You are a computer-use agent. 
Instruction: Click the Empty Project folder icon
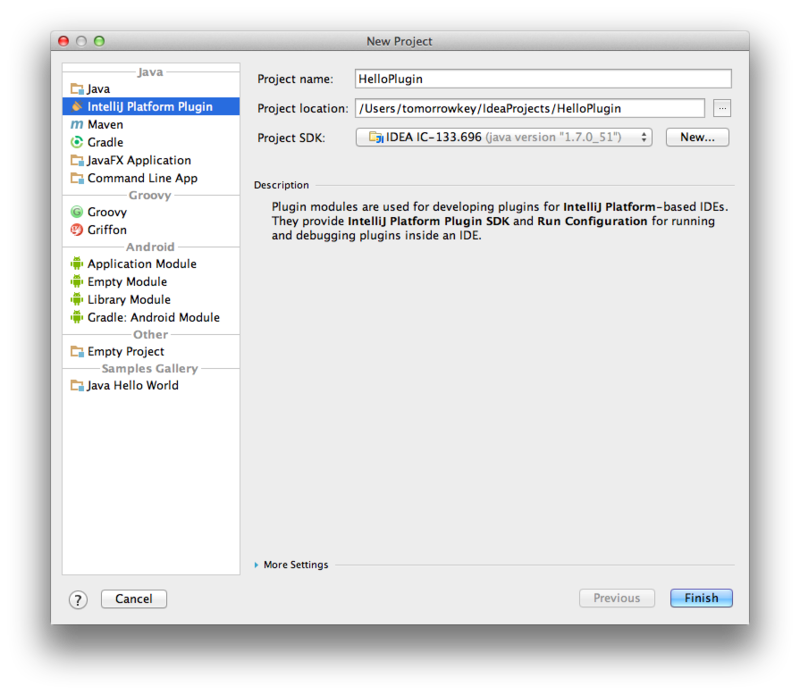pos(77,352)
